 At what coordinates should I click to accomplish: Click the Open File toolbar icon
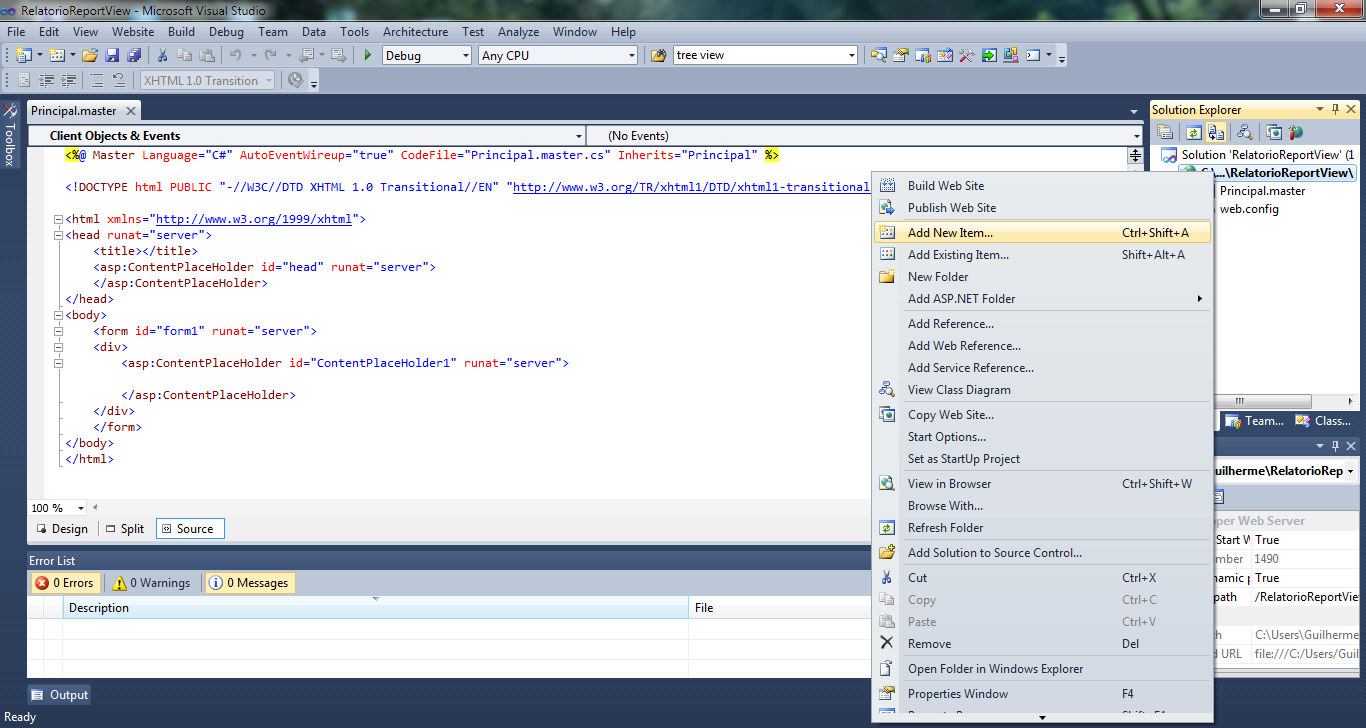[90, 55]
